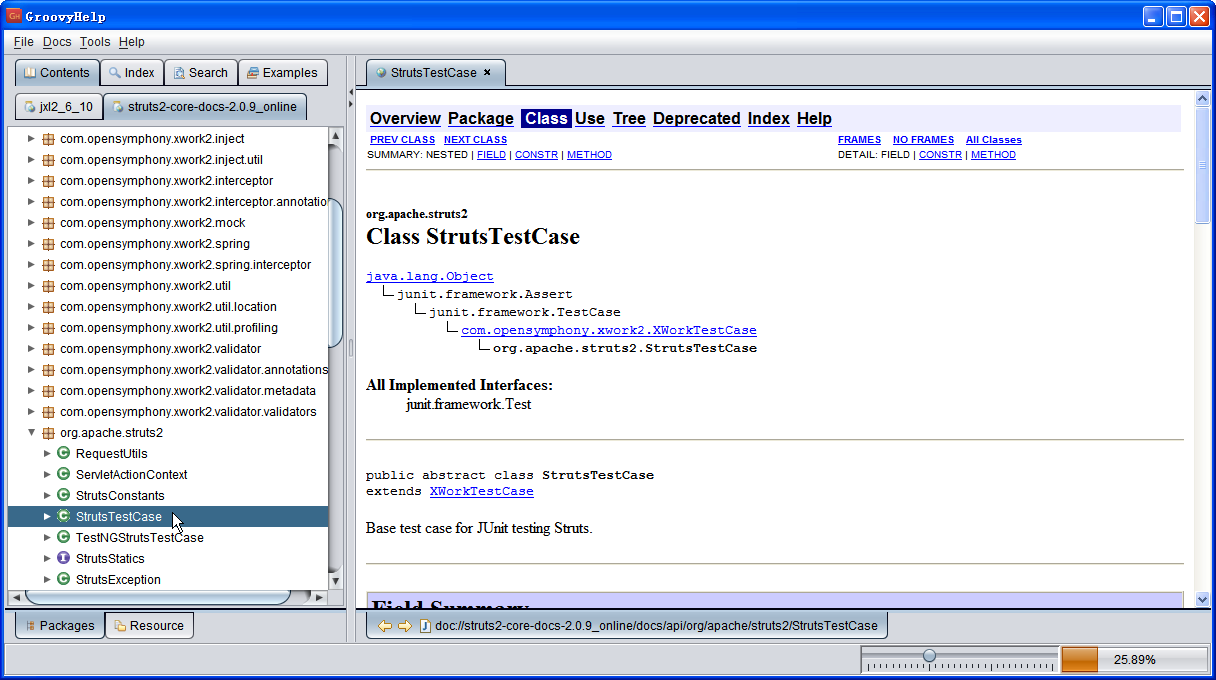The image size is (1216, 680).
Task: Open the Deprecated javadoc link
Action: coord(697,118)
